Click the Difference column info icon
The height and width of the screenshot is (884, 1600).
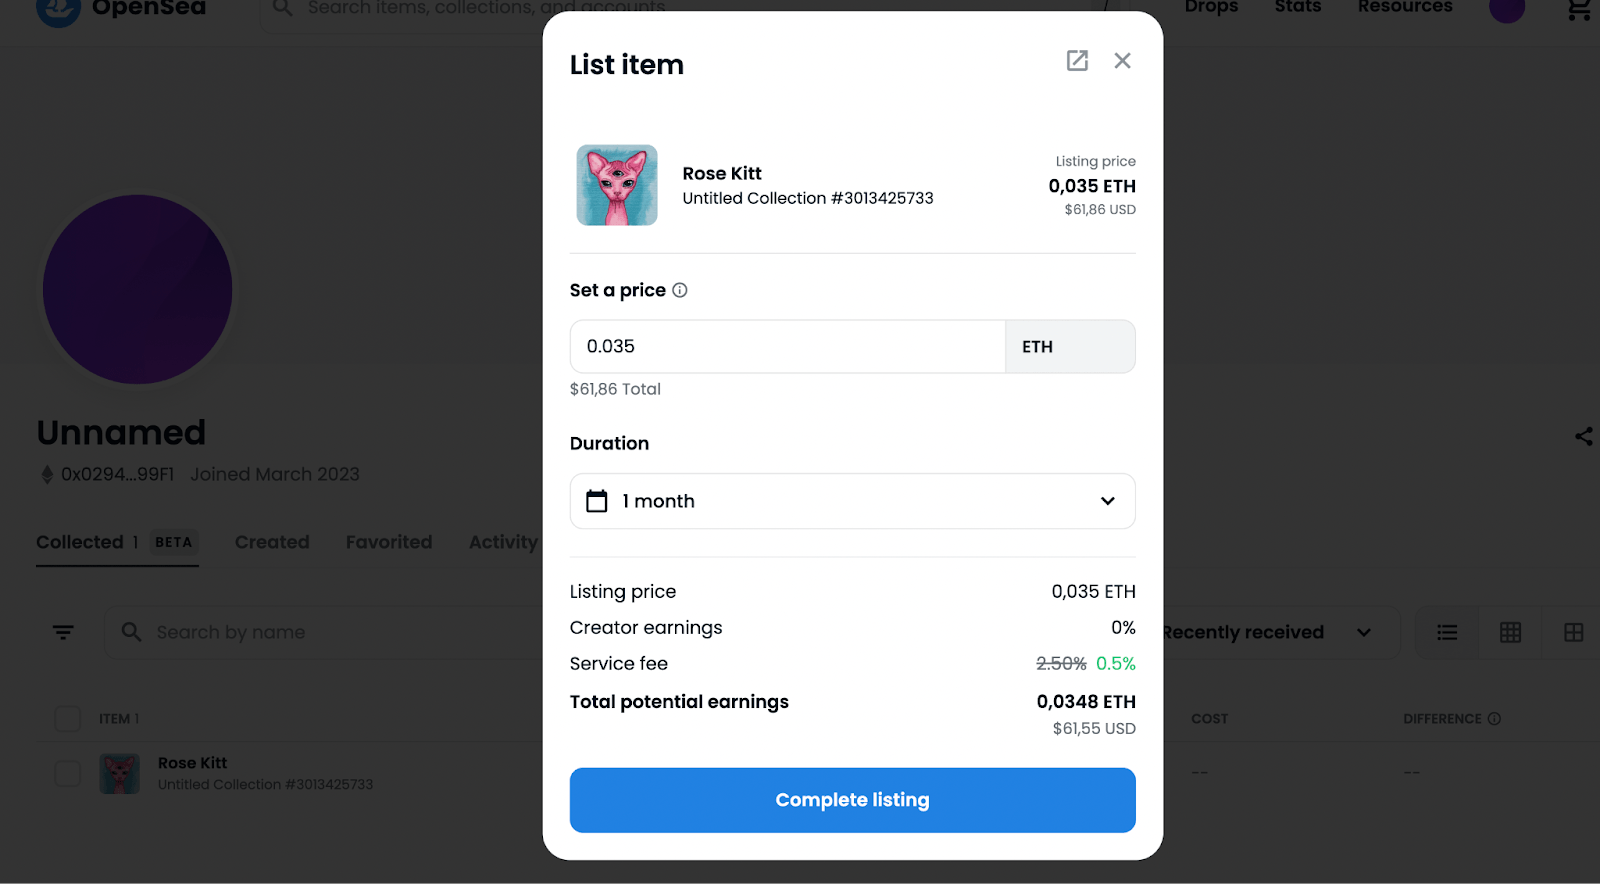1494,719
